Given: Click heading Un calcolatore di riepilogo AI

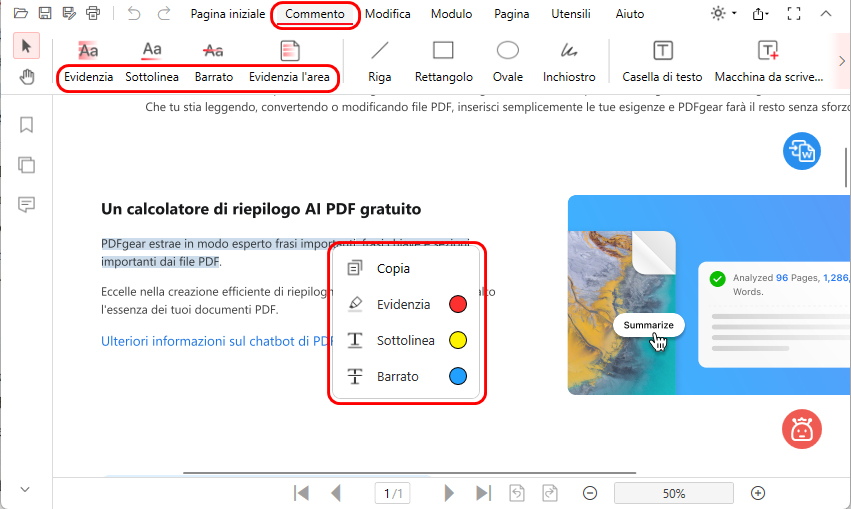Looking at the screenshot, I should (x=261, y=209).
